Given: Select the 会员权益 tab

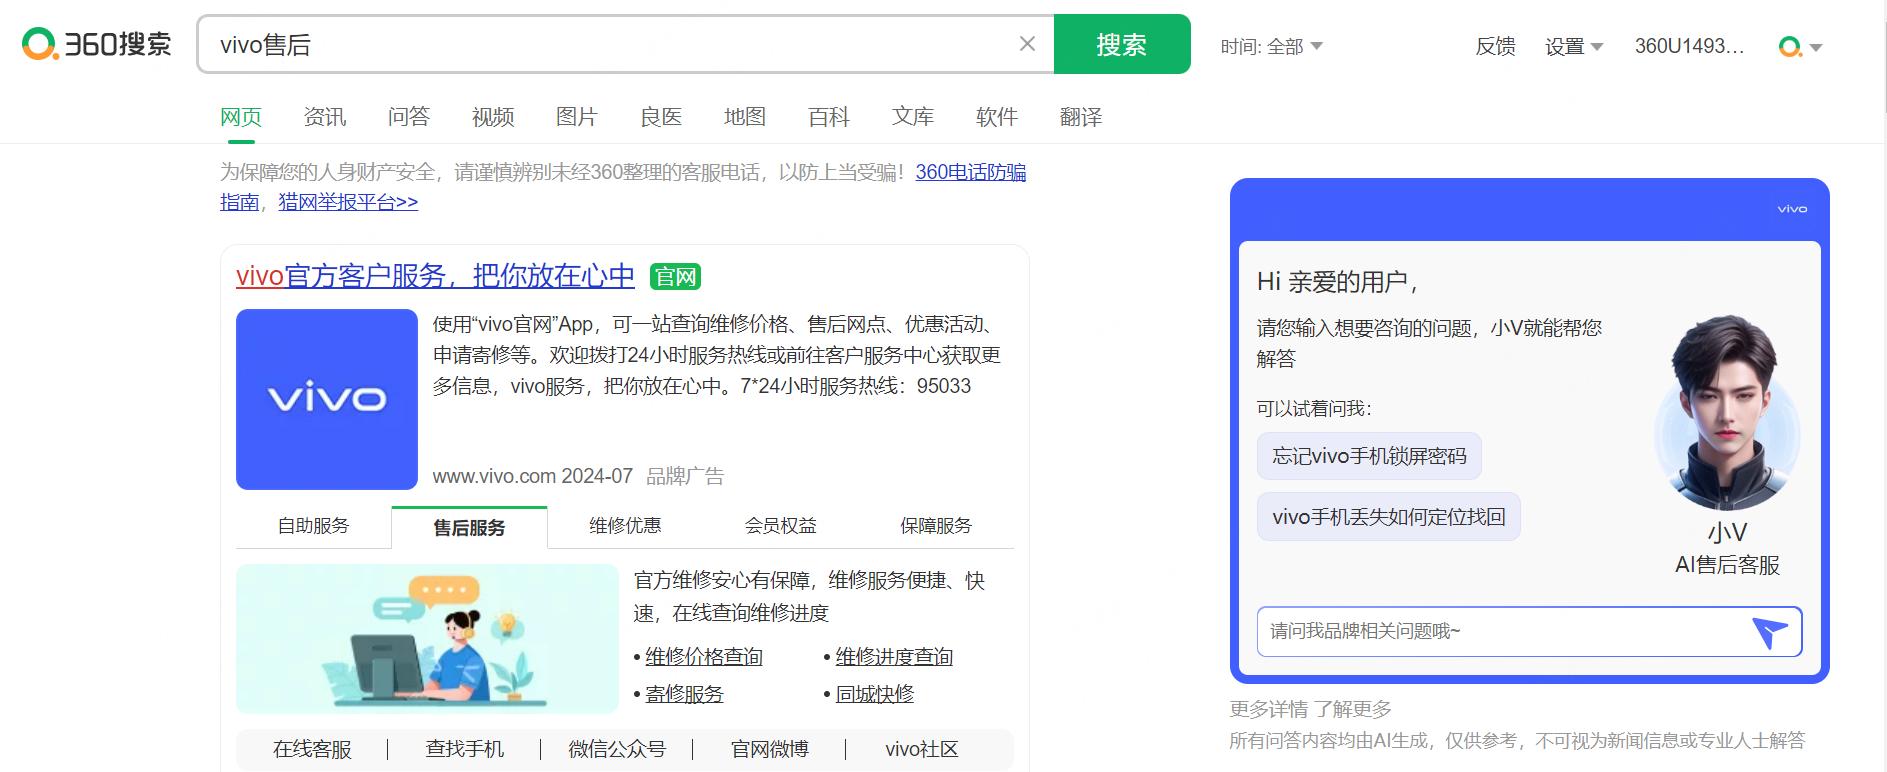Looking at the screenshot, I should click(781, 526).
